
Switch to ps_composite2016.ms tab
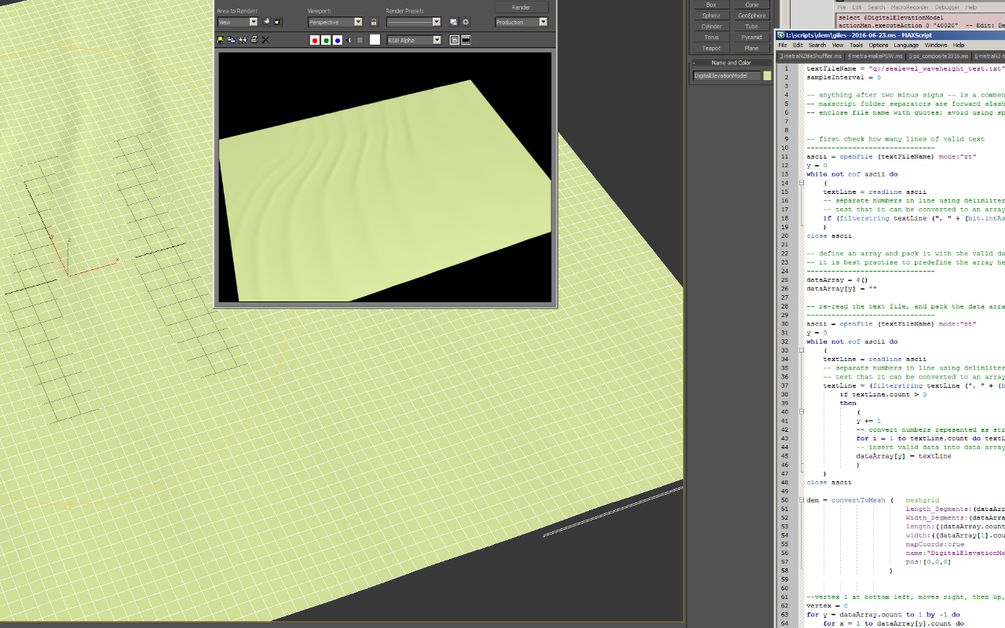[x=939, y=56]
